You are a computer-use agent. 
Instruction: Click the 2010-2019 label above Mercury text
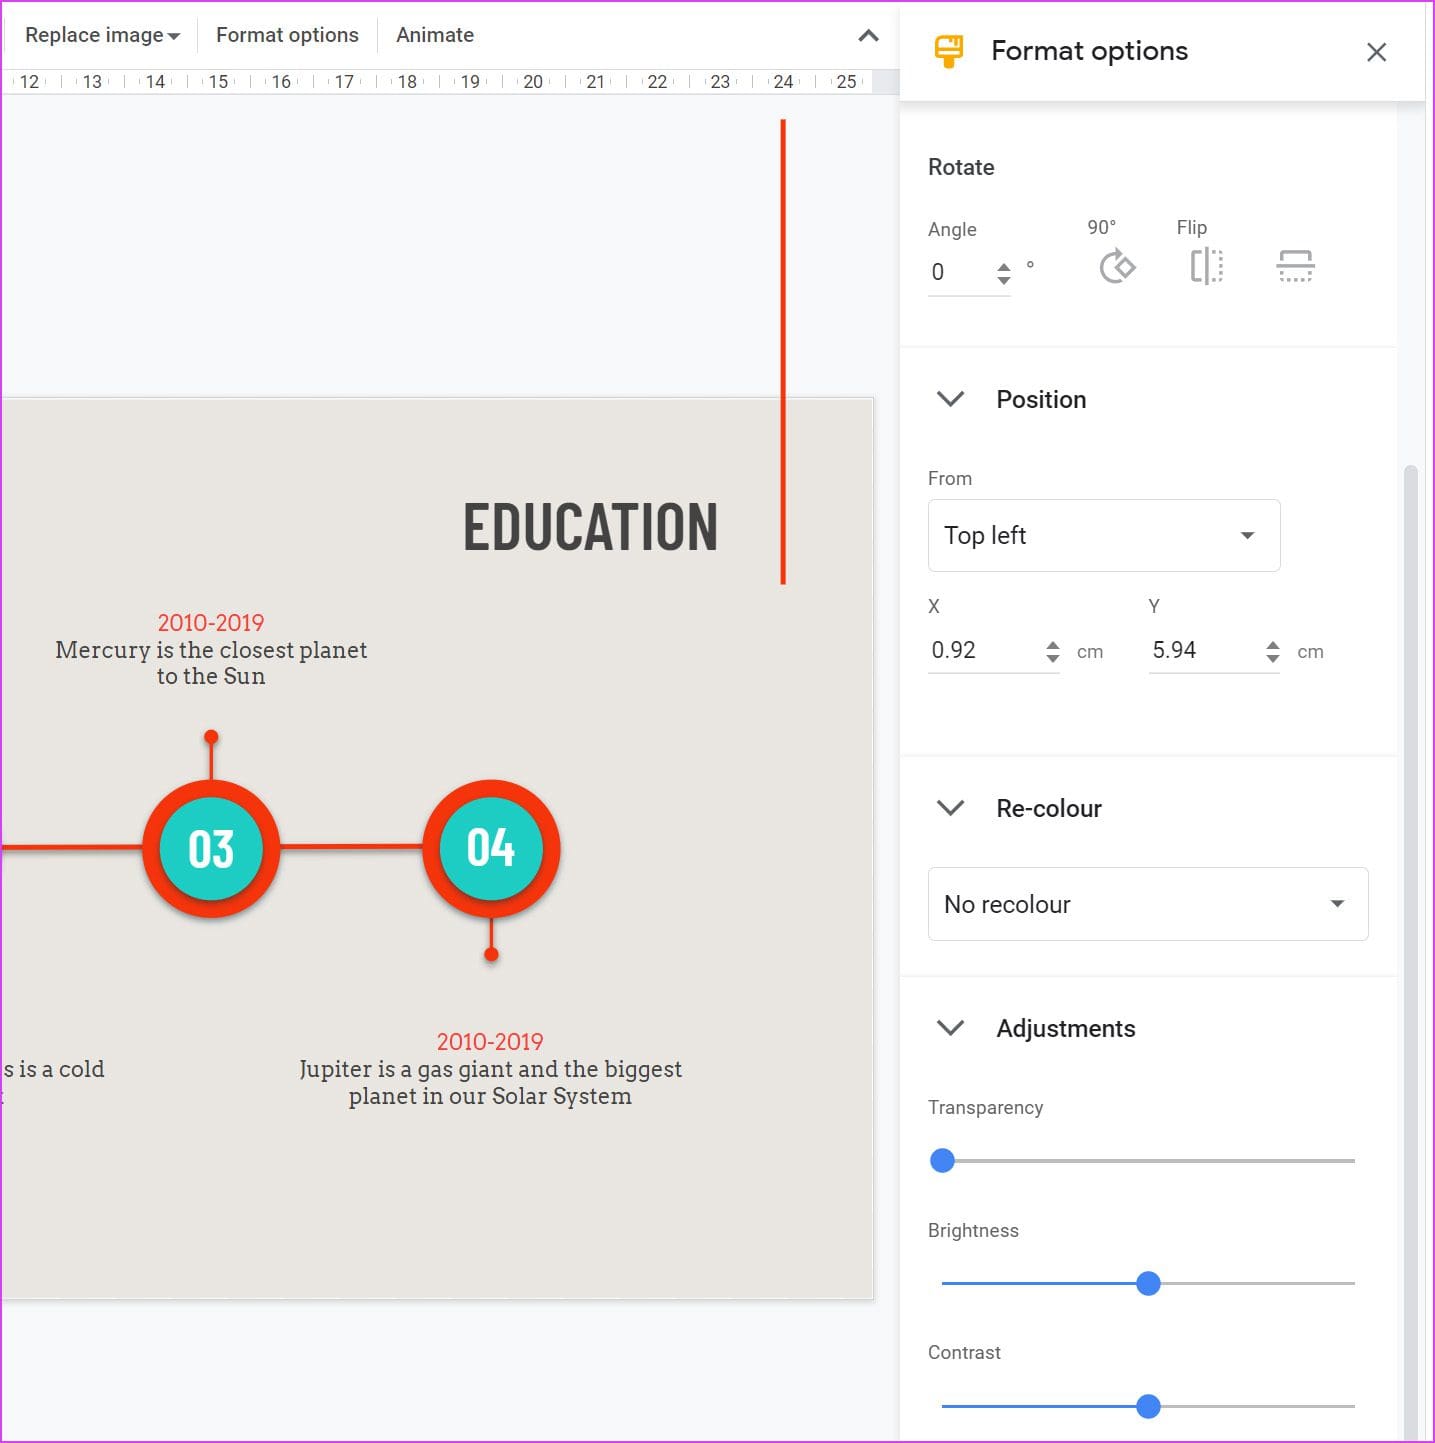click(211, 623)
